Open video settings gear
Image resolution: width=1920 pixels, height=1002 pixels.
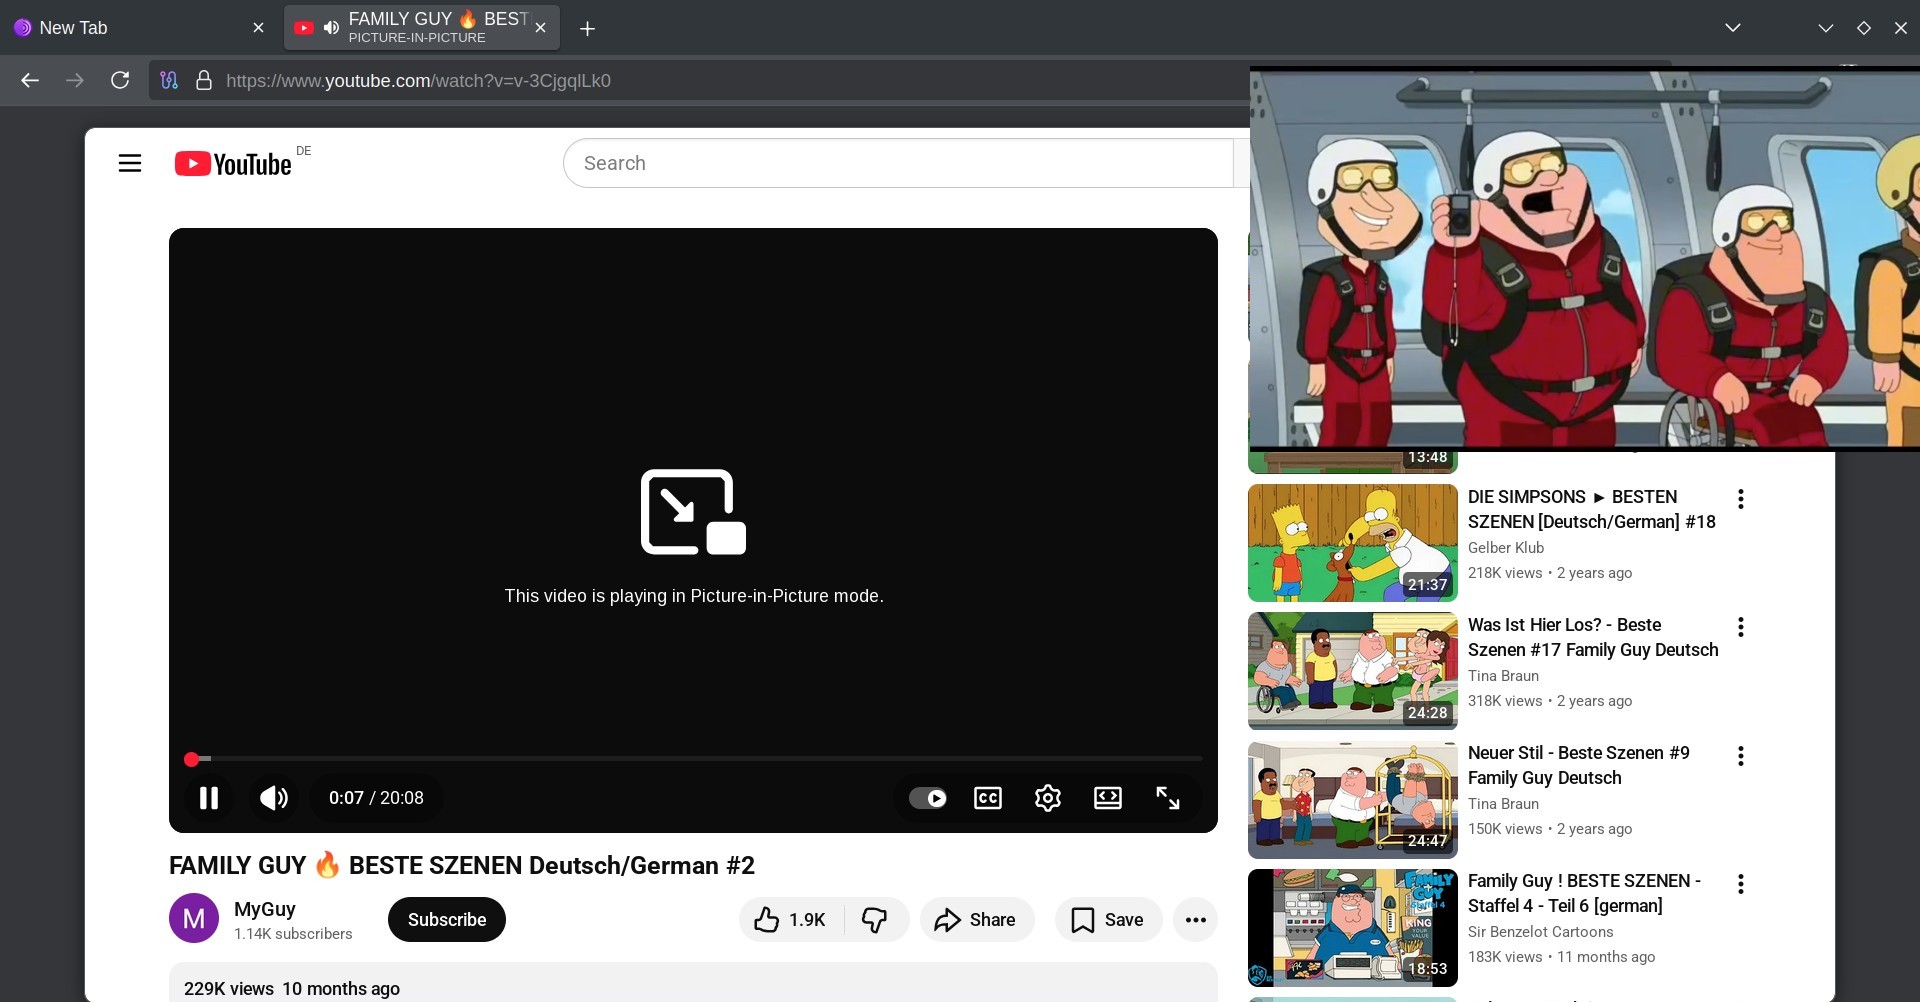(1048, 798)
